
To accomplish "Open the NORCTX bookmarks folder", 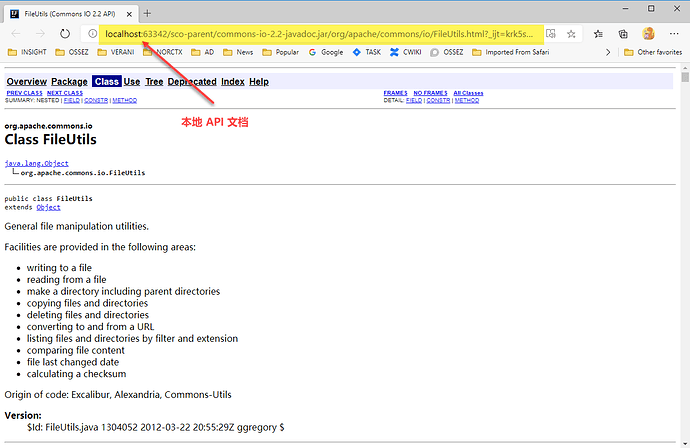I will pyautogui.click(x=163, y=52).
